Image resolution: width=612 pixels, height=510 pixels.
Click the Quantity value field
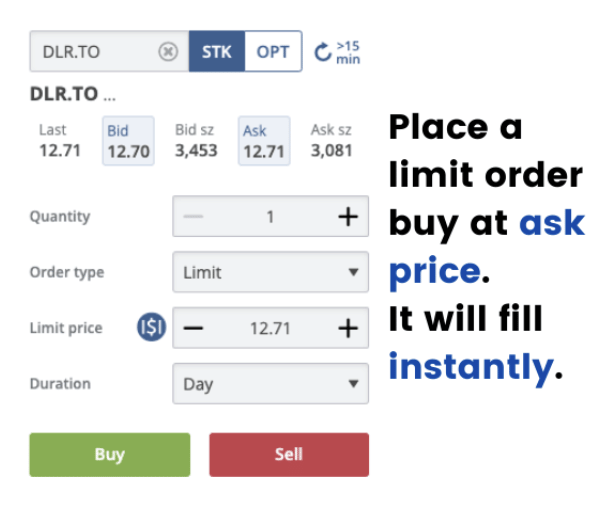tap(270, 216)
